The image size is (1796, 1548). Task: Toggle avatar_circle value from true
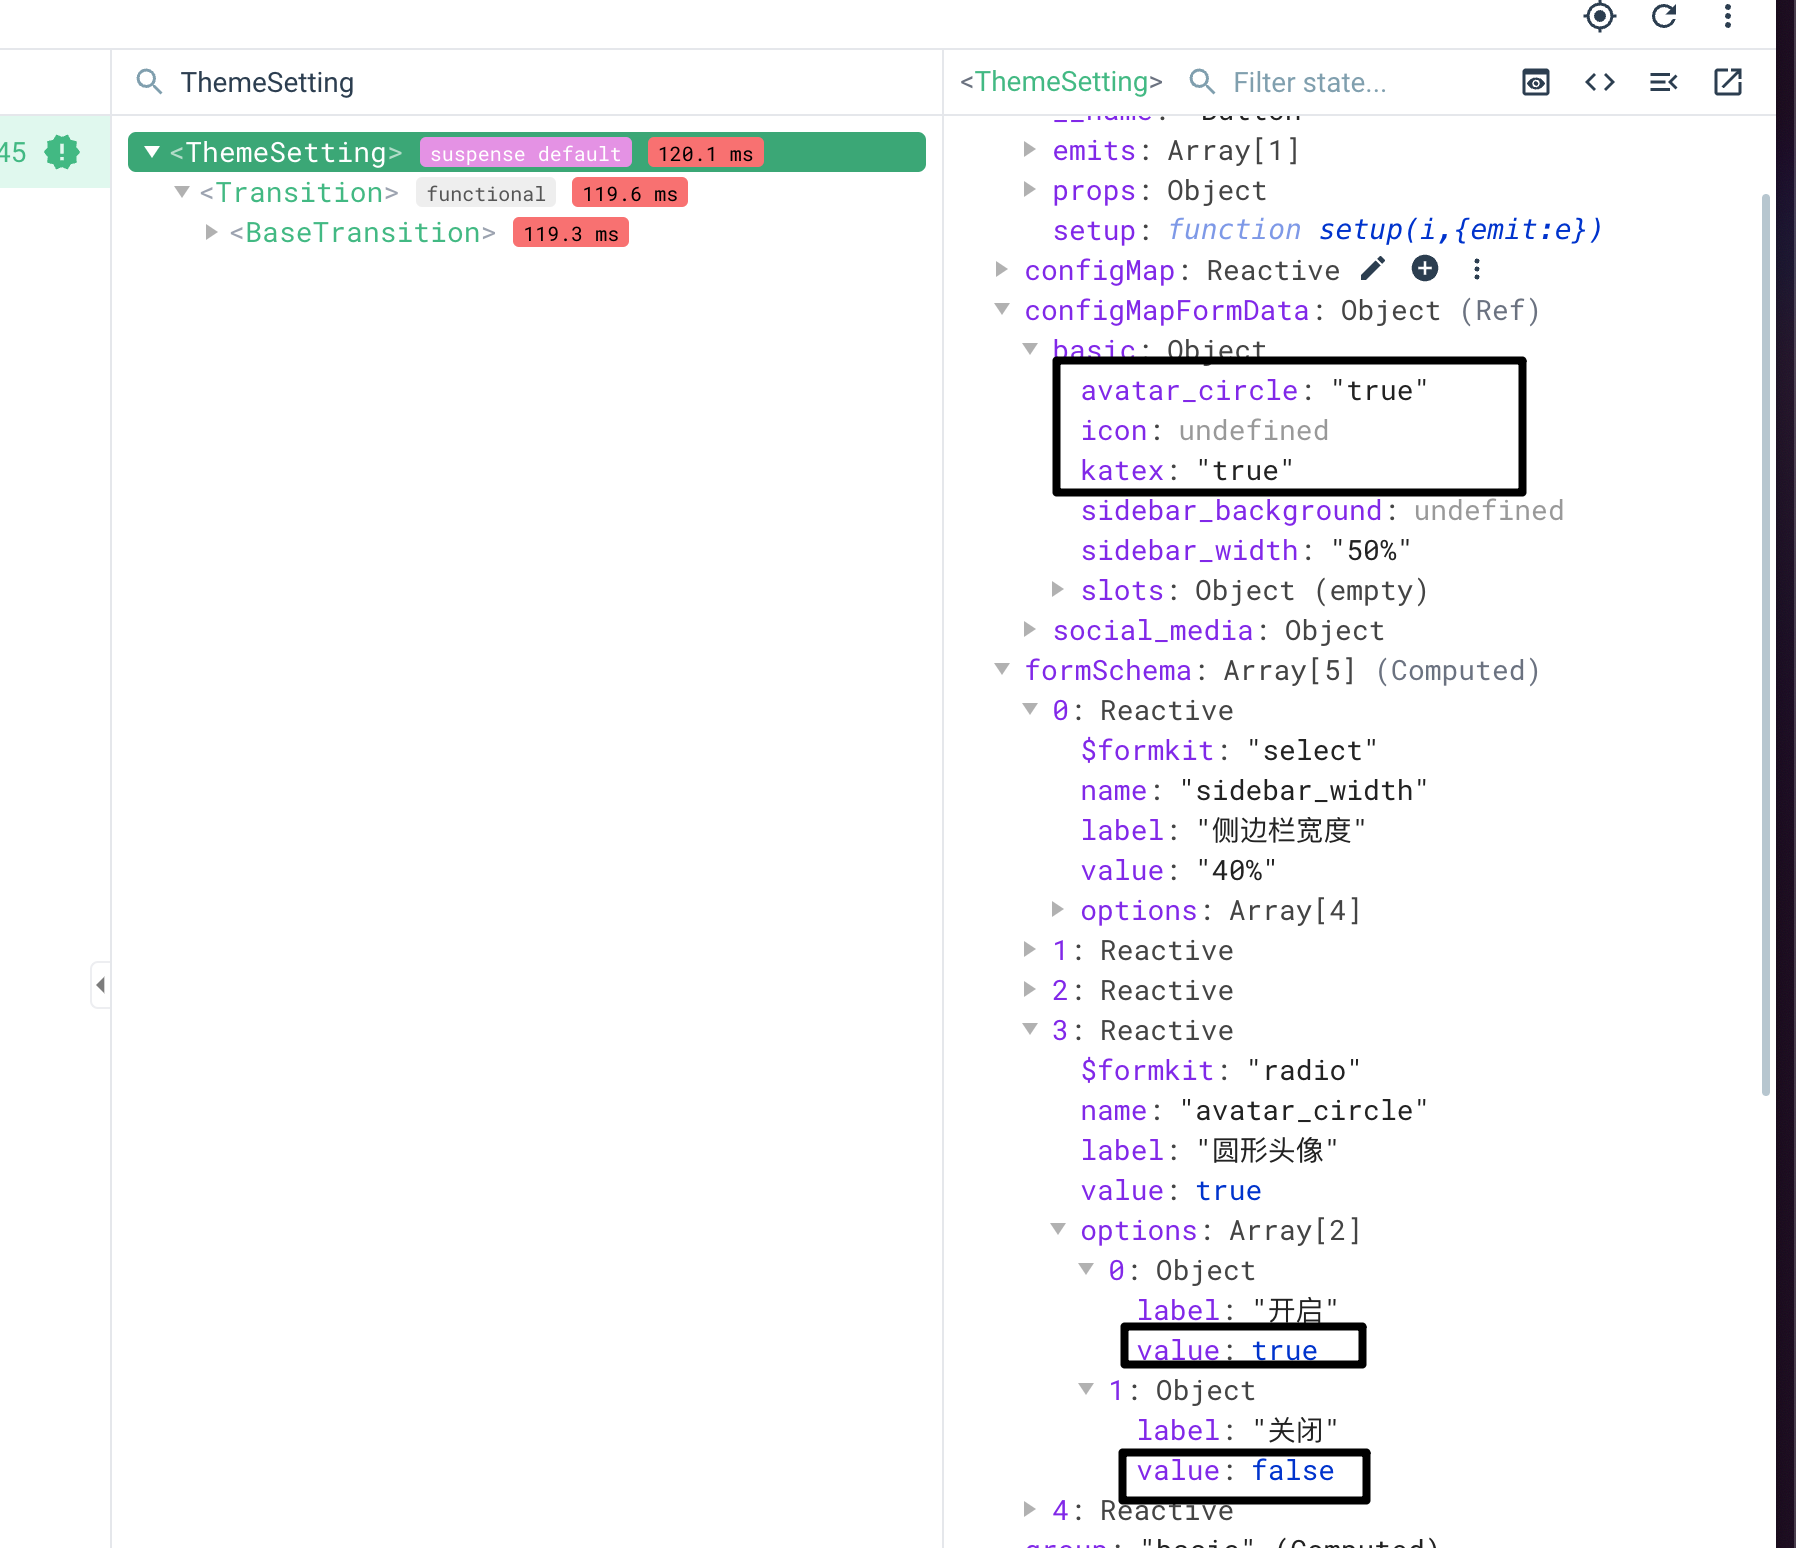point(1379,390)
